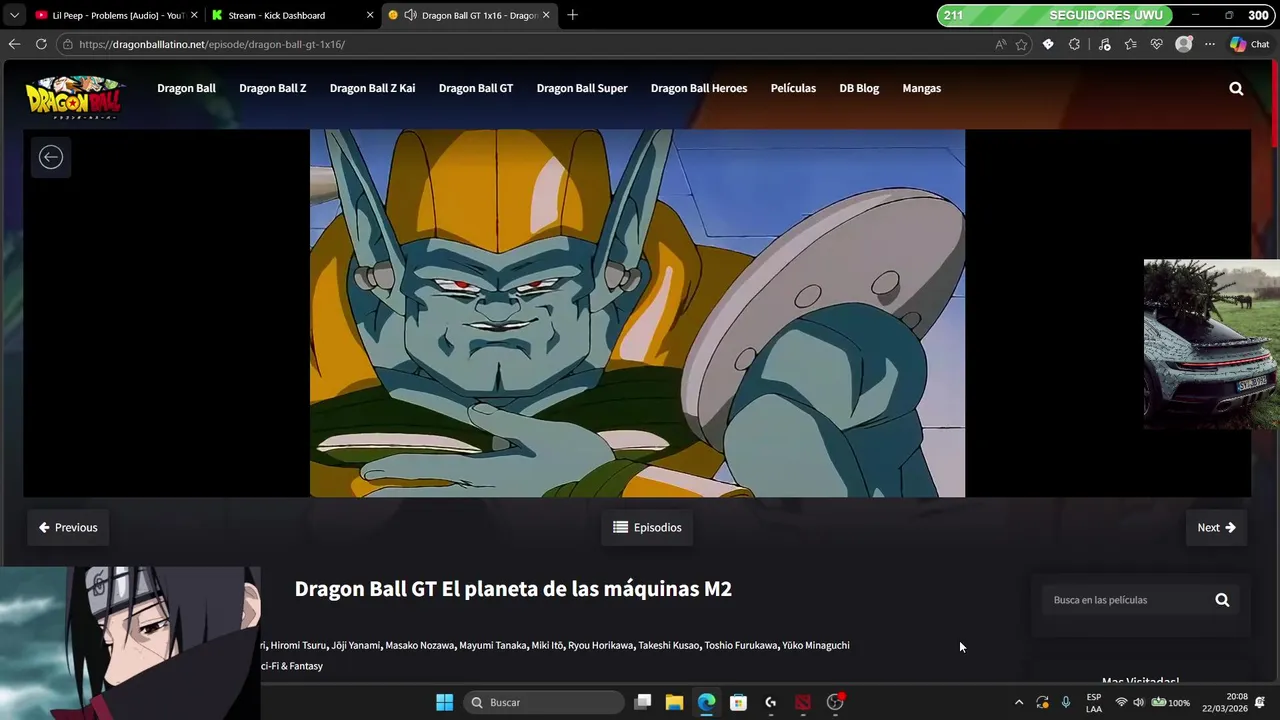The width and height of the screenshot is (1280, 720).
Task: Click the Dragon Ball site logo
Action: [x=75, y=97]
